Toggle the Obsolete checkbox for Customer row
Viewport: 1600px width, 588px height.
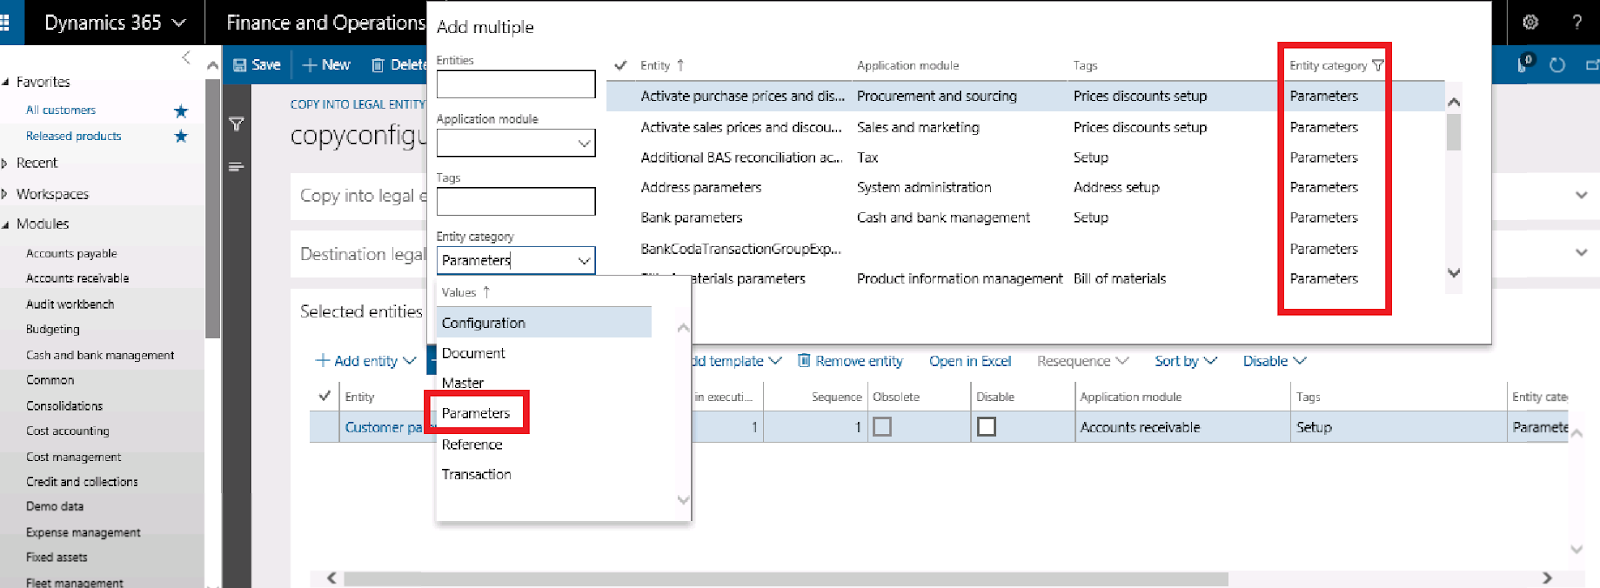tap(882, 427)
